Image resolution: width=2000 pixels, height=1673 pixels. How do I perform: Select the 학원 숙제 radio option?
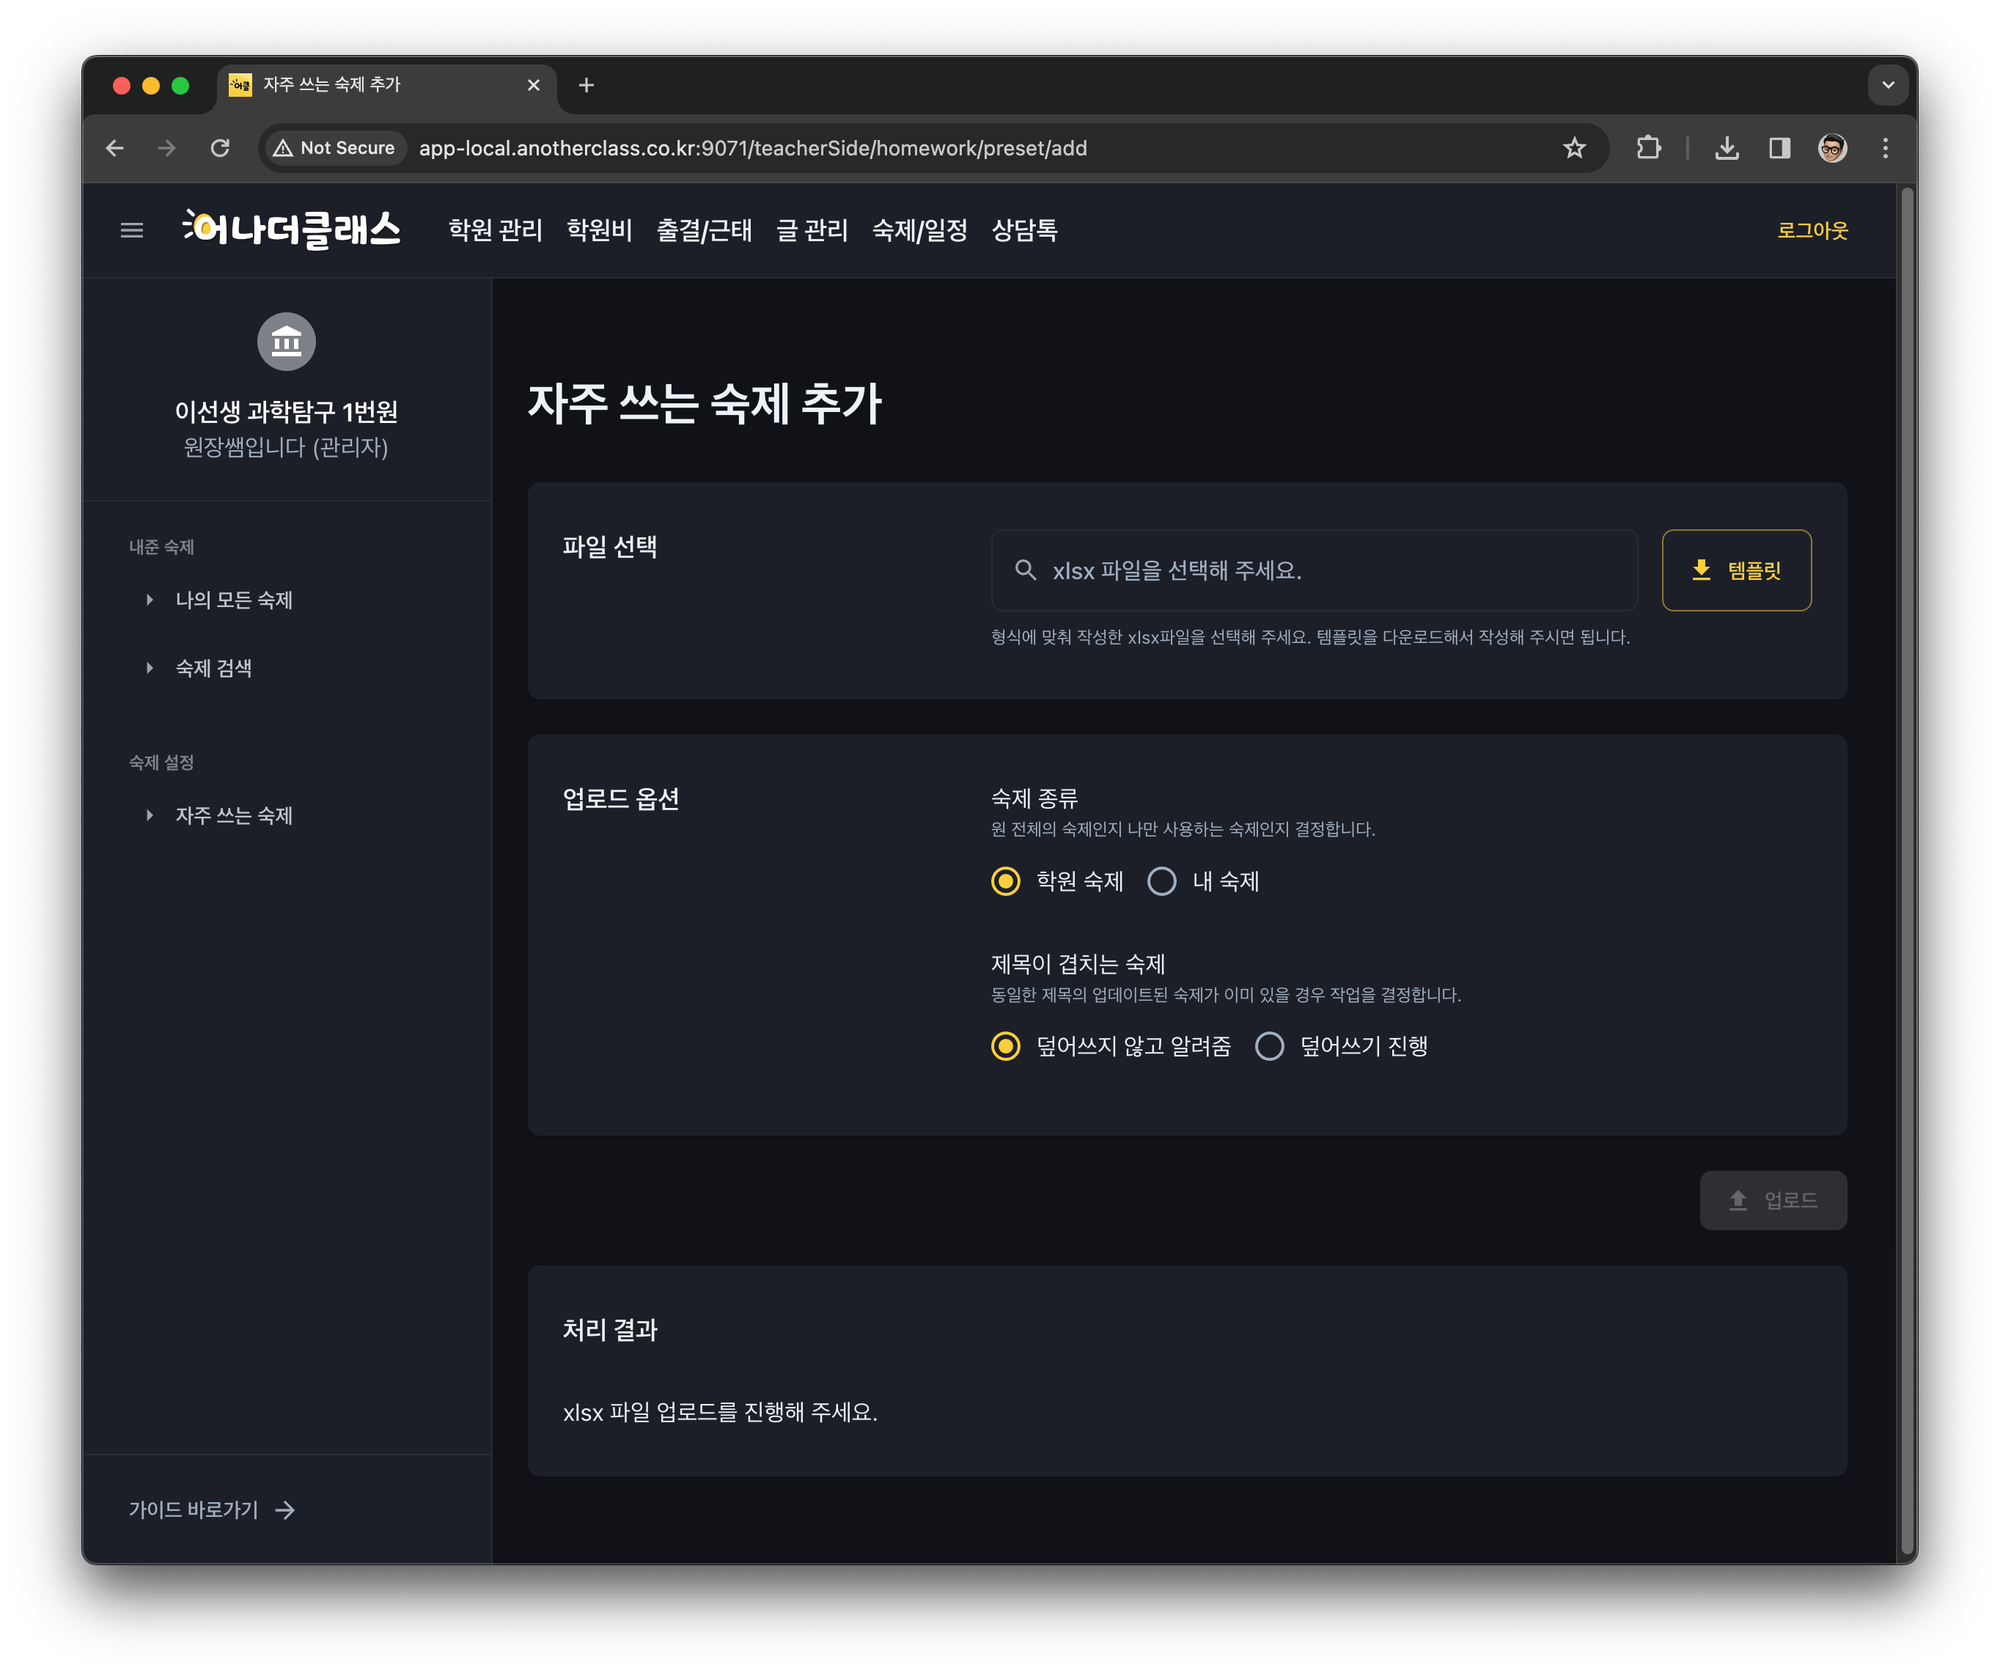pos(1006,881)
